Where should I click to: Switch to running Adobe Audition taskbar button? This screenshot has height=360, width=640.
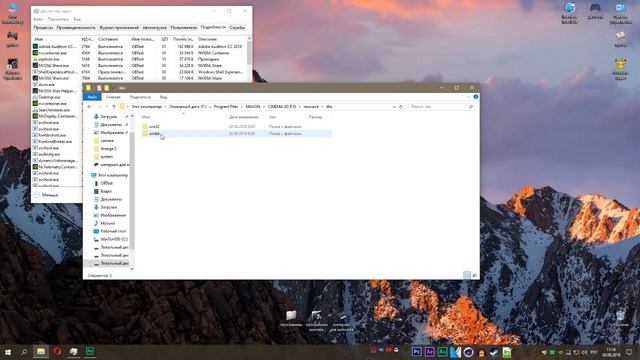coord(90,351)
